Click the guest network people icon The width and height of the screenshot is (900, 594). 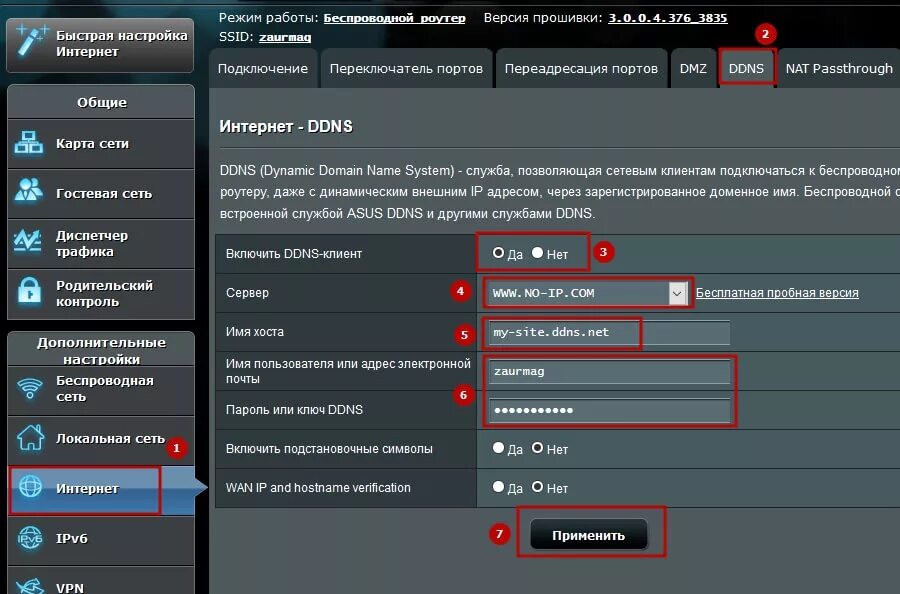coord(29,192)
